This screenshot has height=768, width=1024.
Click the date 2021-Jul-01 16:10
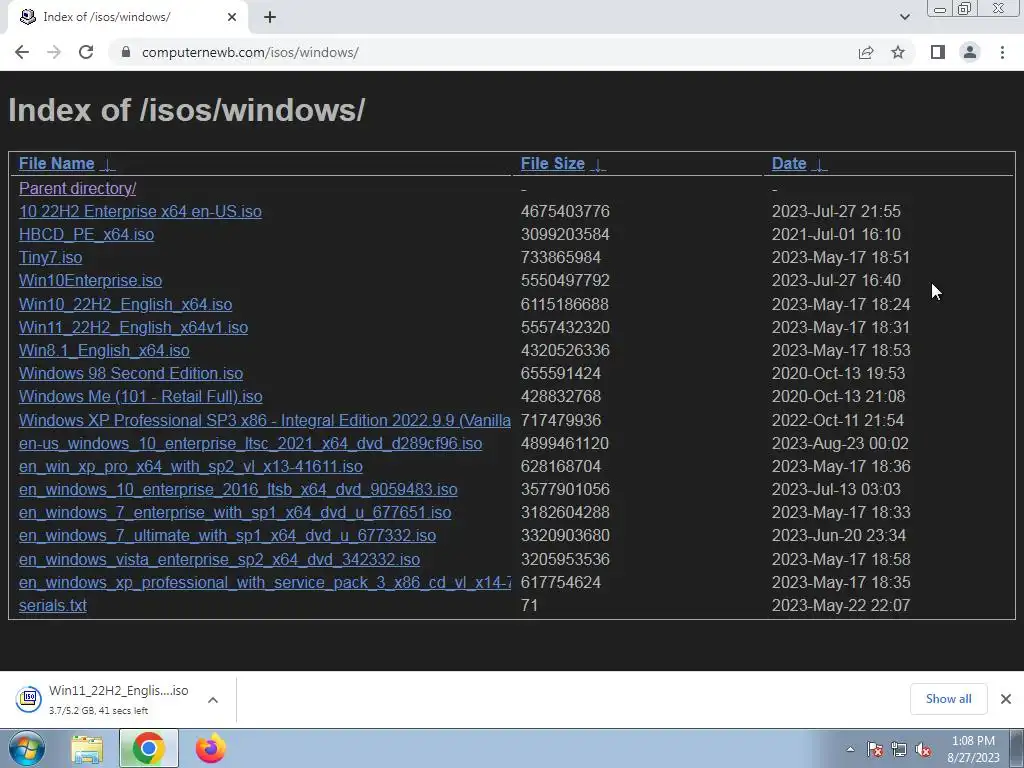[836, 234]
